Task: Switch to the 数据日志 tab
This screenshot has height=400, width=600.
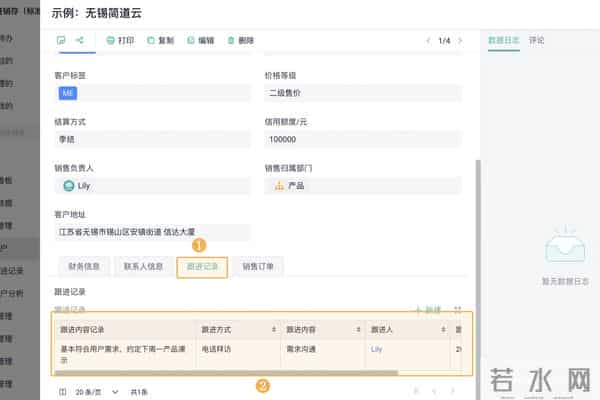Action: pos(504,40)
